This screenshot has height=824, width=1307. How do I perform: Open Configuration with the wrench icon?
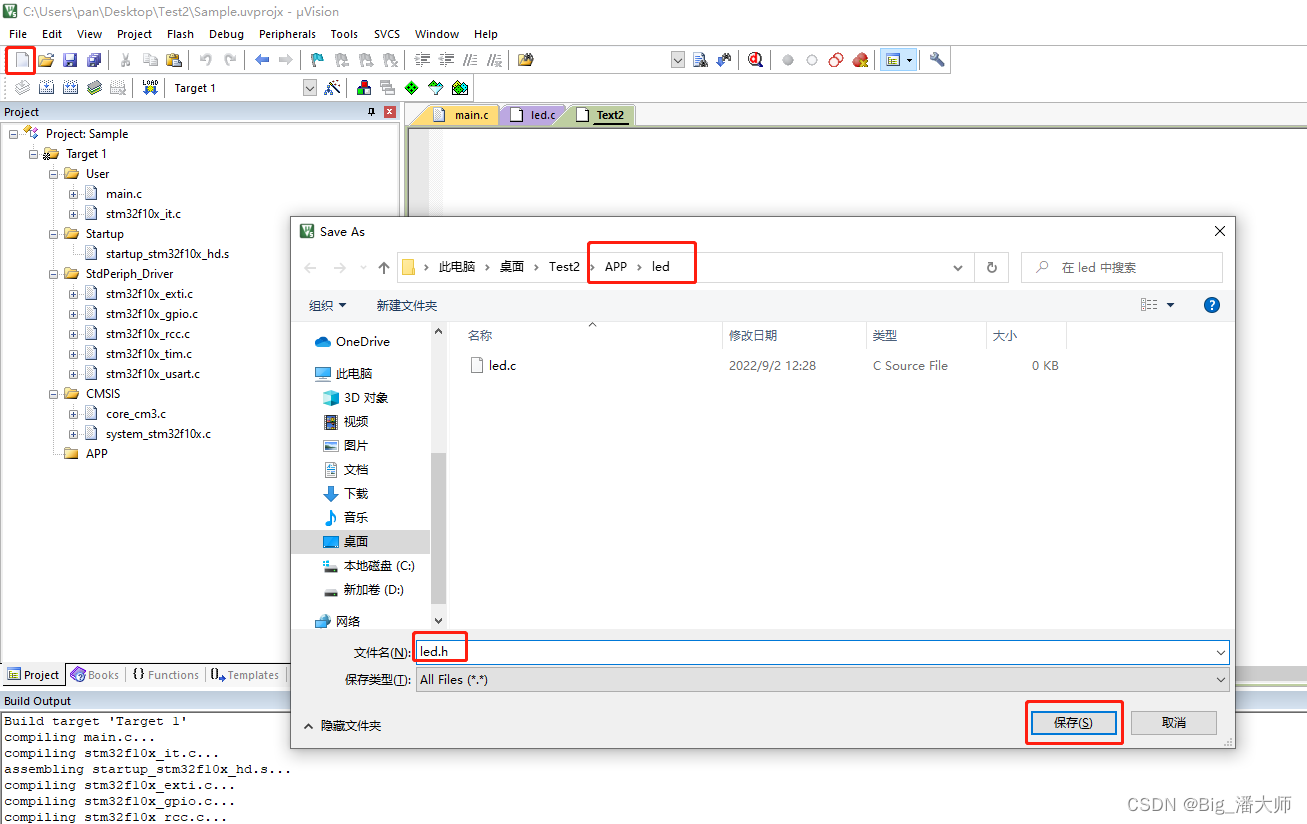pos(937,60)
